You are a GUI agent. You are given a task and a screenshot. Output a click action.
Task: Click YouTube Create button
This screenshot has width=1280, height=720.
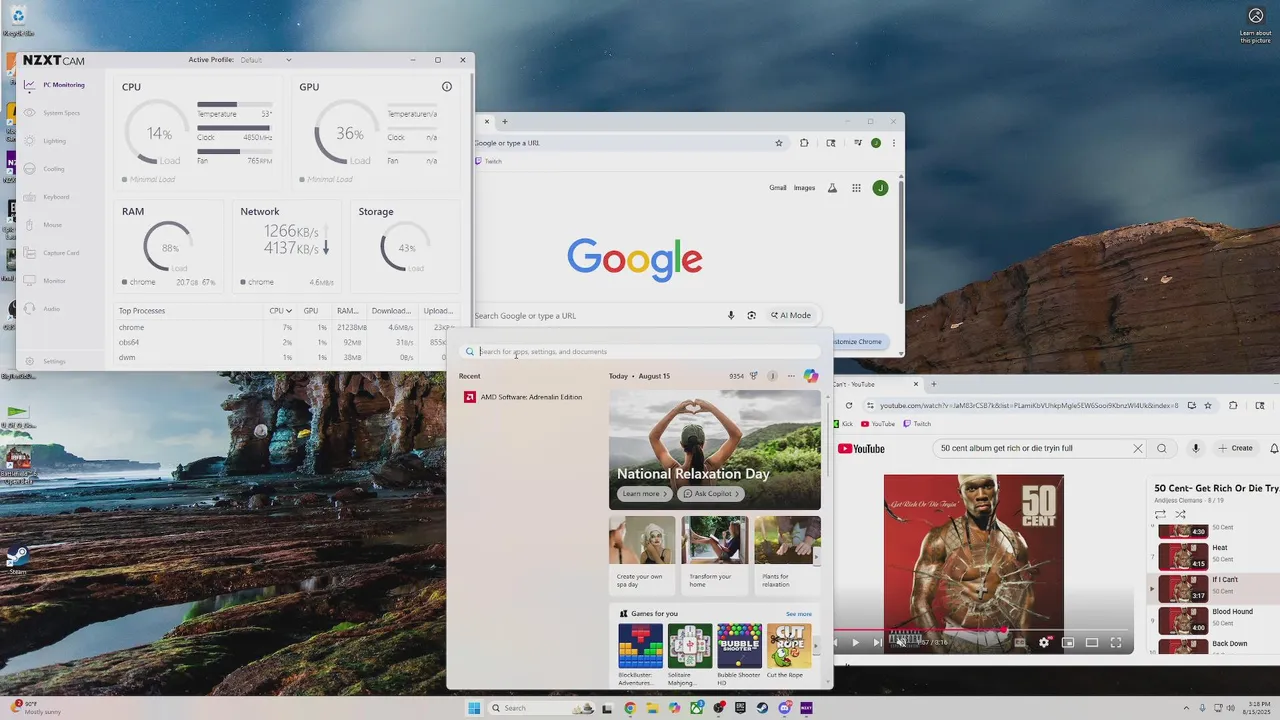point(1237,448)
